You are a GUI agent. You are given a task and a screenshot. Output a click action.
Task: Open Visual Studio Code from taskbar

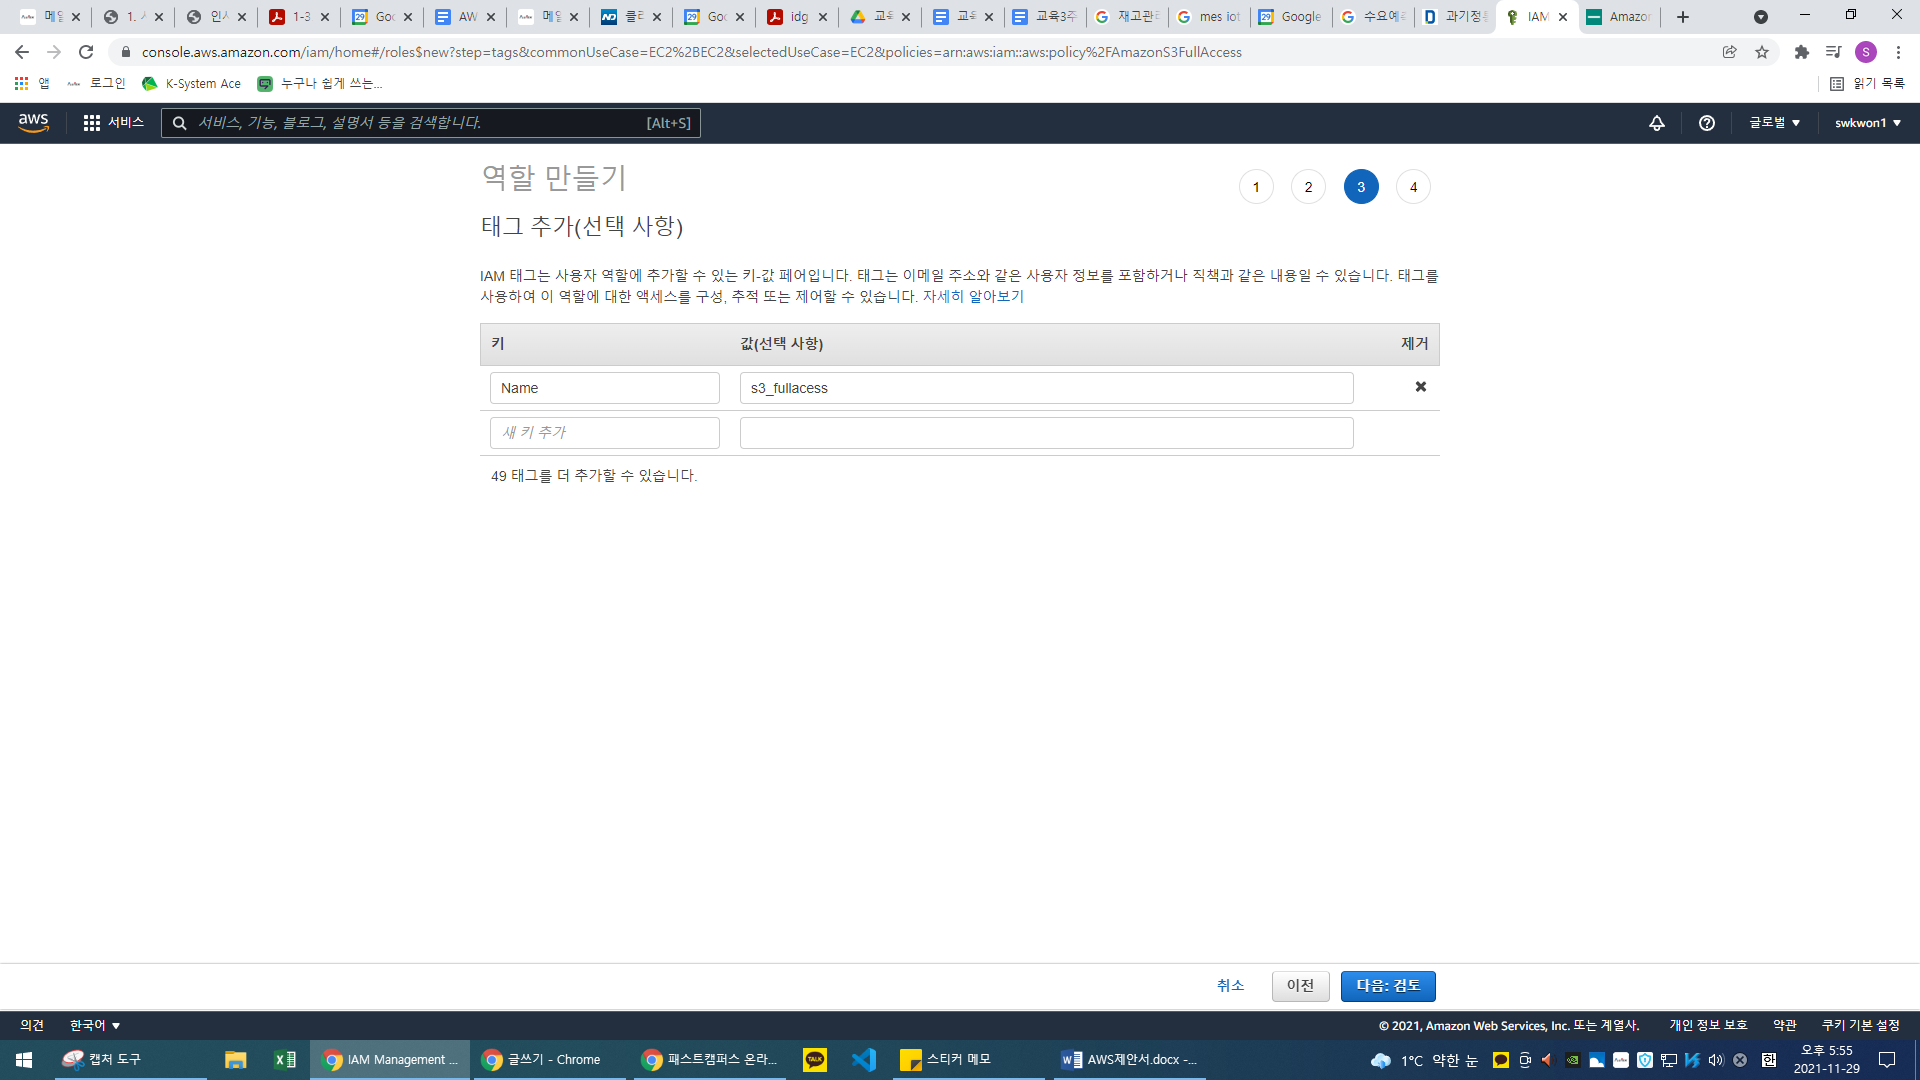click(864, 1059)
